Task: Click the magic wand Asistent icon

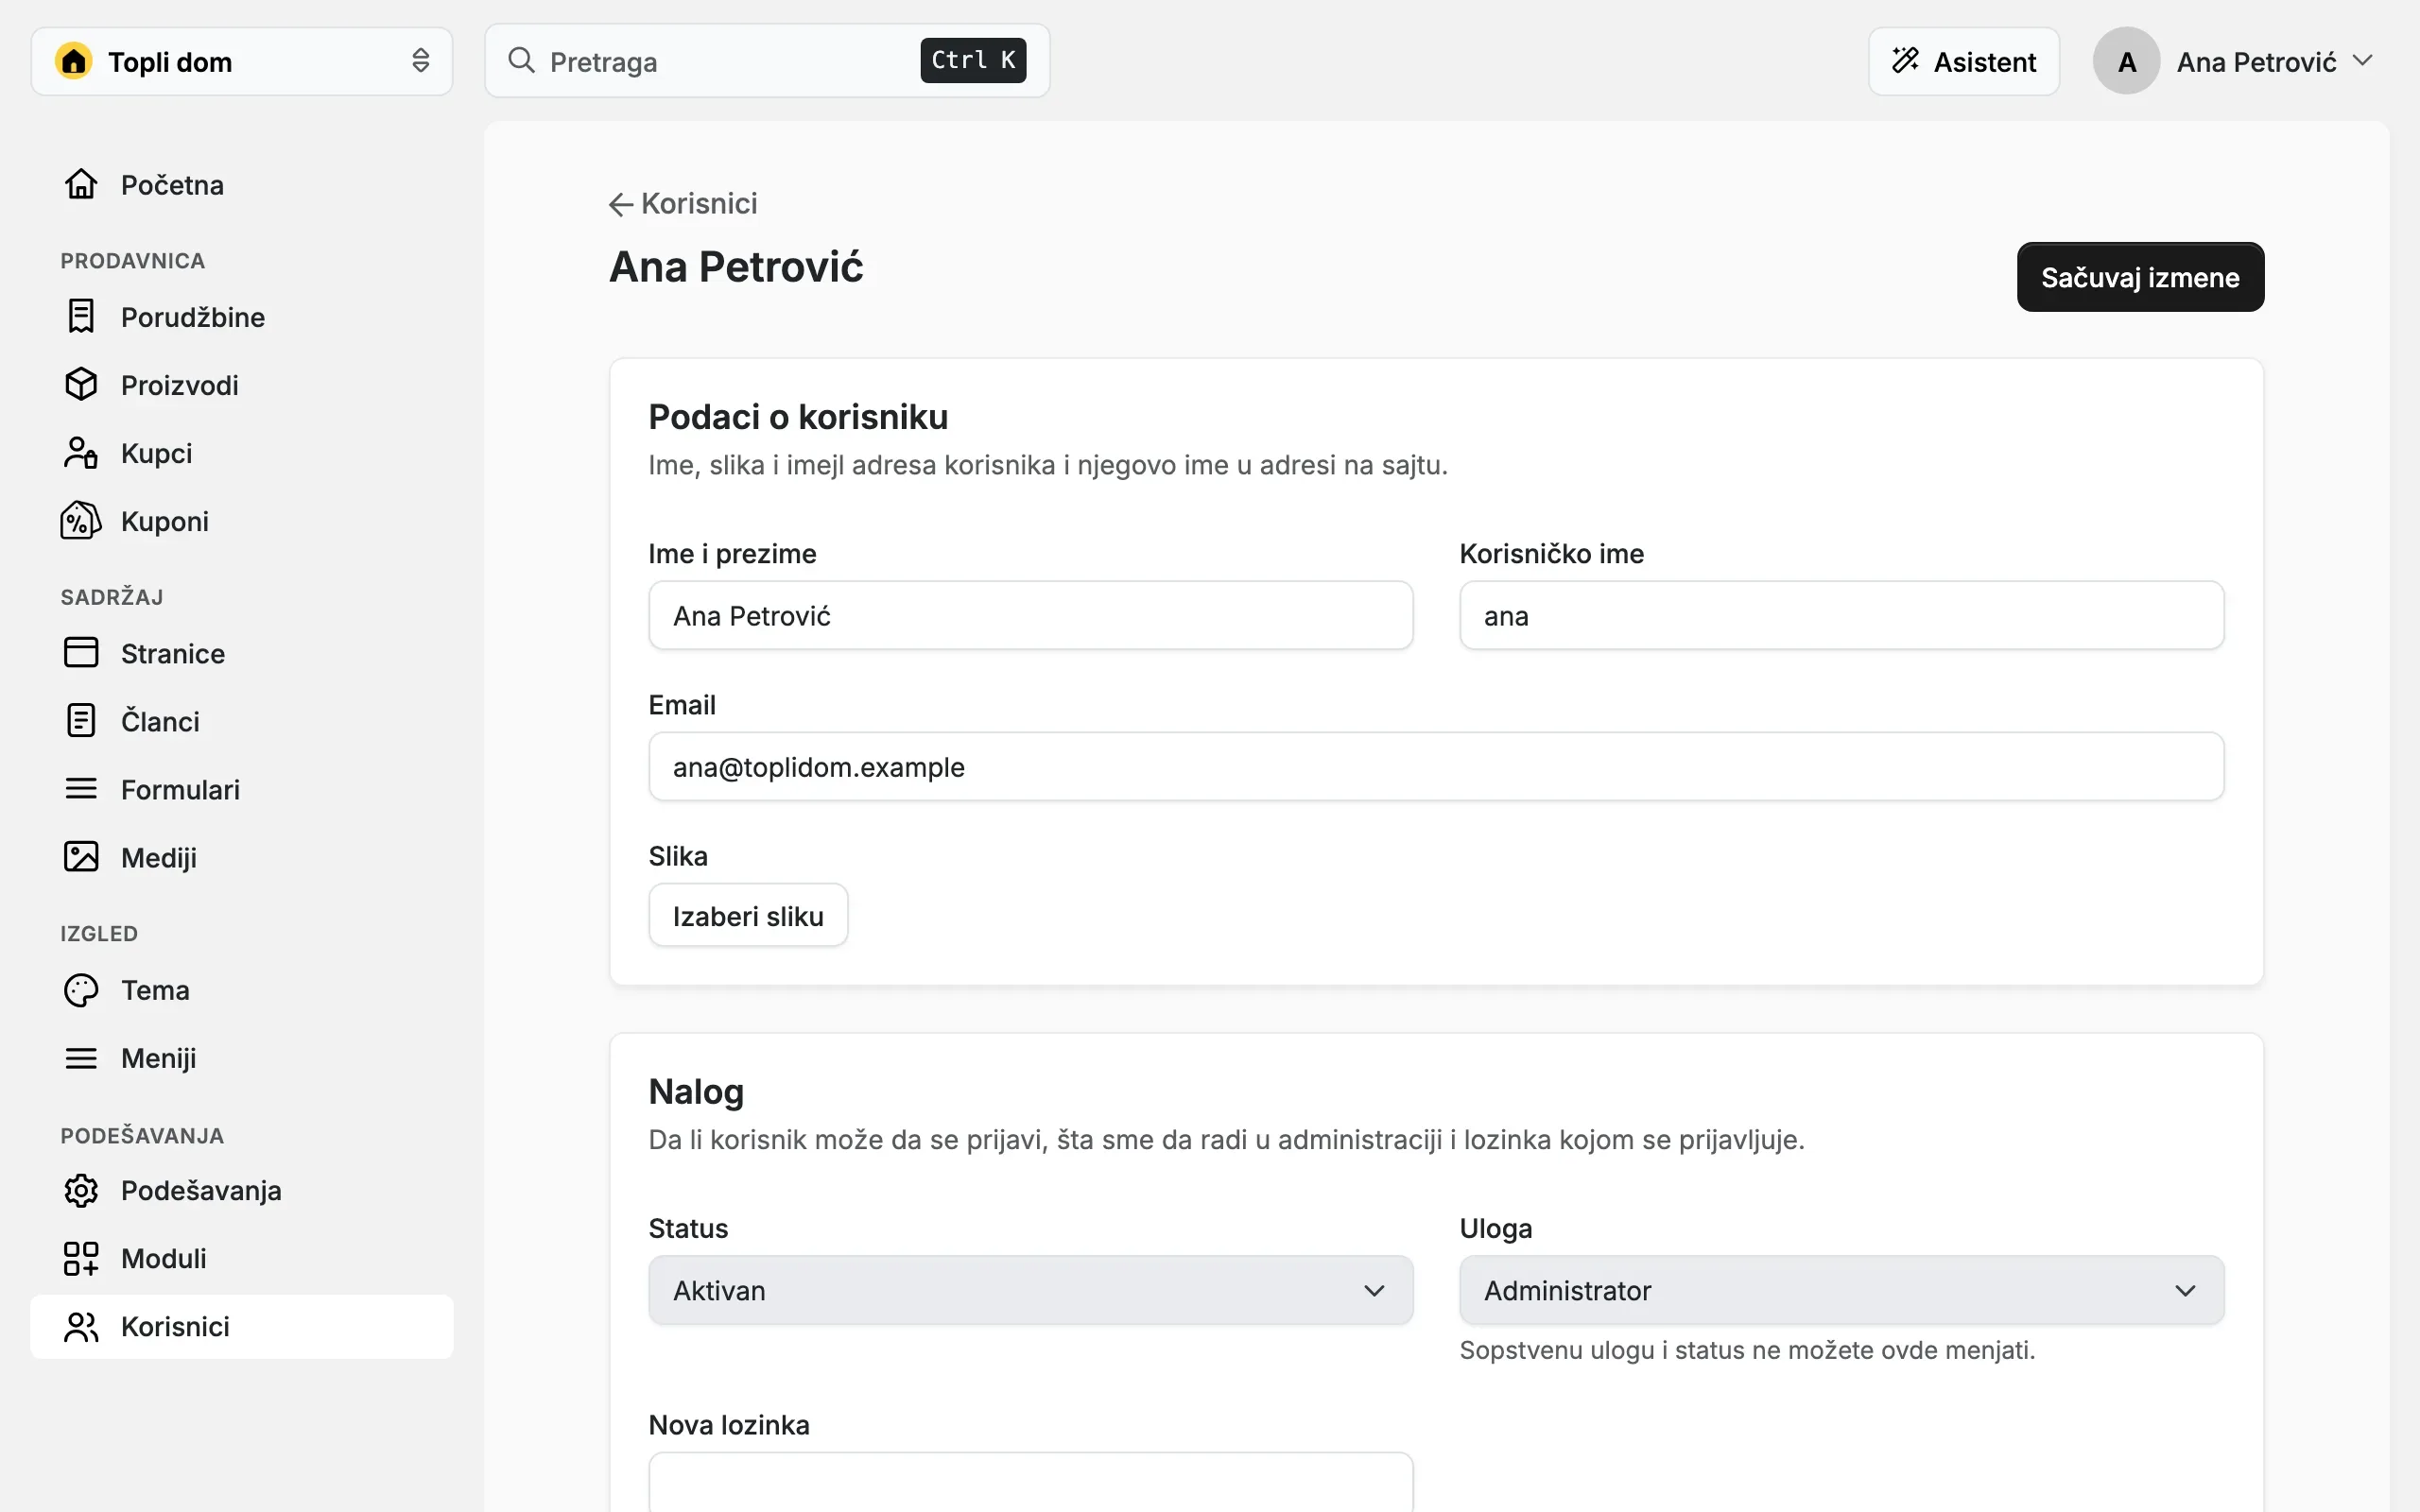Action: coord(1906,61)
